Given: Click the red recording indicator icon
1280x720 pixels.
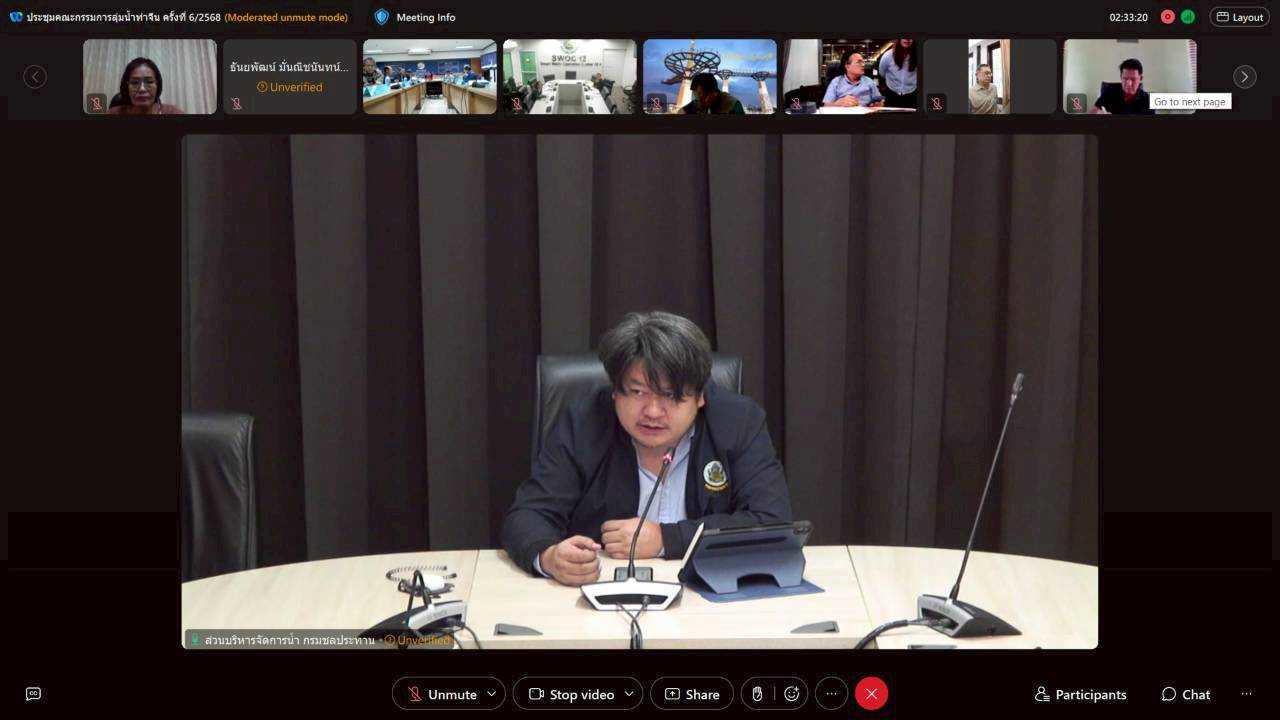Looking at the screenshot, I should 1167,17.
